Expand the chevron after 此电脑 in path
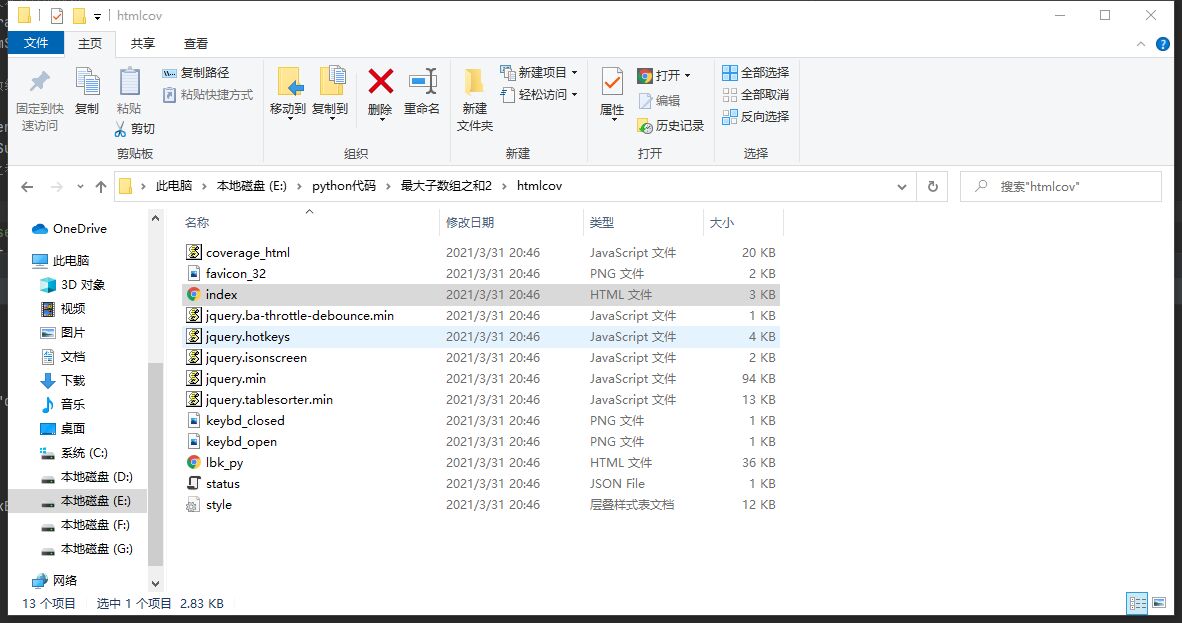Image resolution: width=1182 pixels, height=623 pixels. click(x=204, y=186)
